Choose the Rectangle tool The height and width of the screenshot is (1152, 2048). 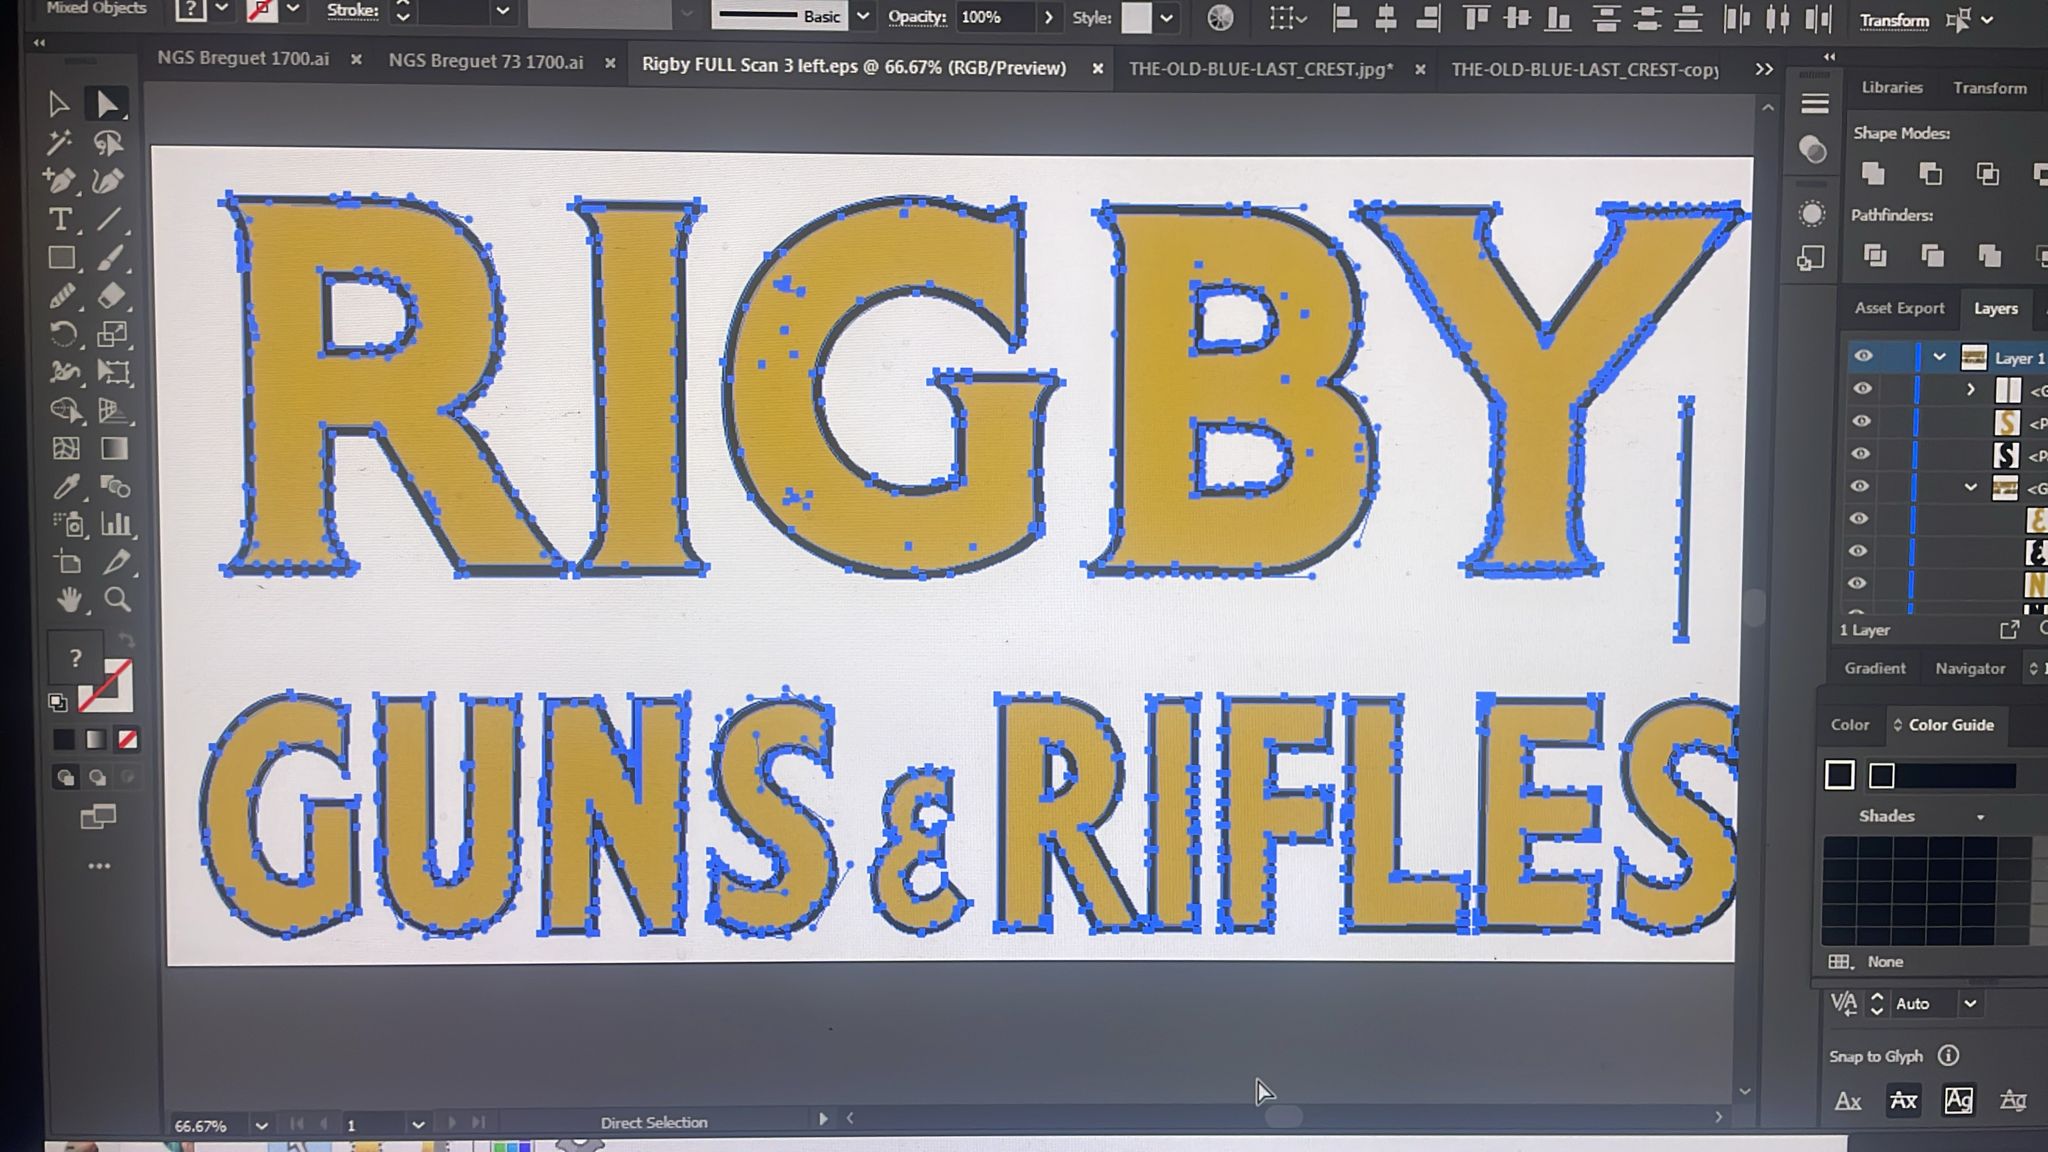(x=62, y=258)
